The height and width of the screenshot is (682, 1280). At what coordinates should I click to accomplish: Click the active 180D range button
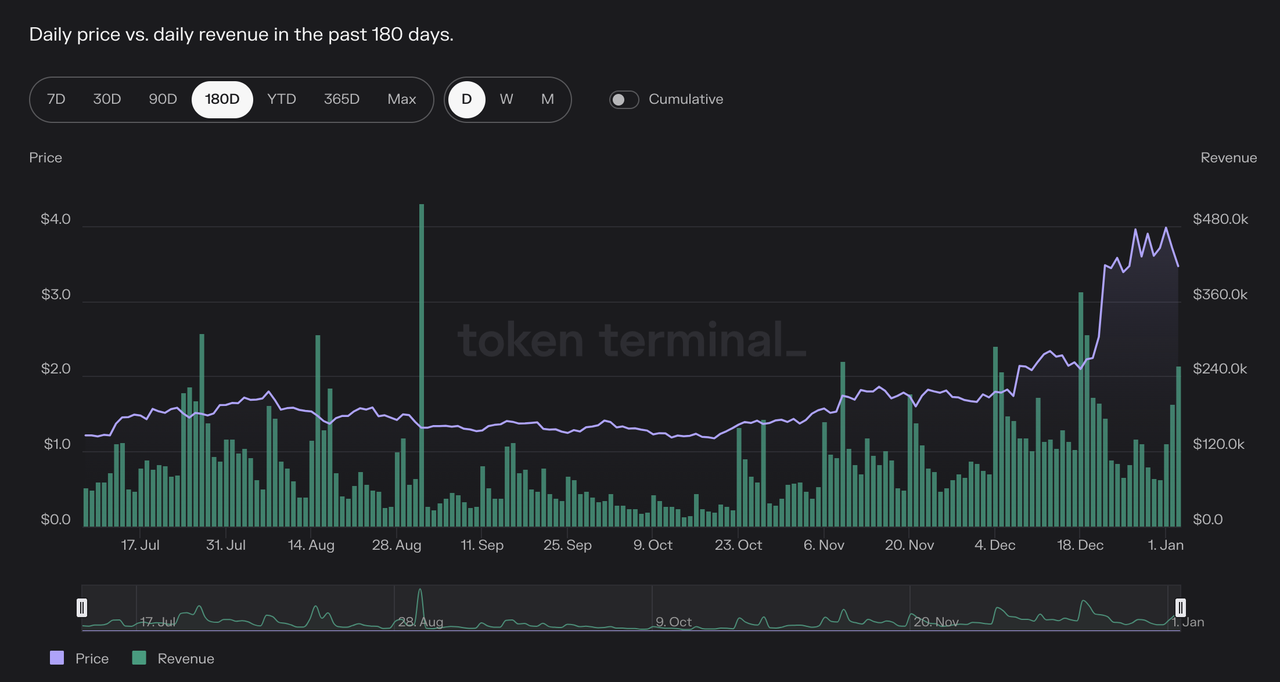(x=221, y=99)
